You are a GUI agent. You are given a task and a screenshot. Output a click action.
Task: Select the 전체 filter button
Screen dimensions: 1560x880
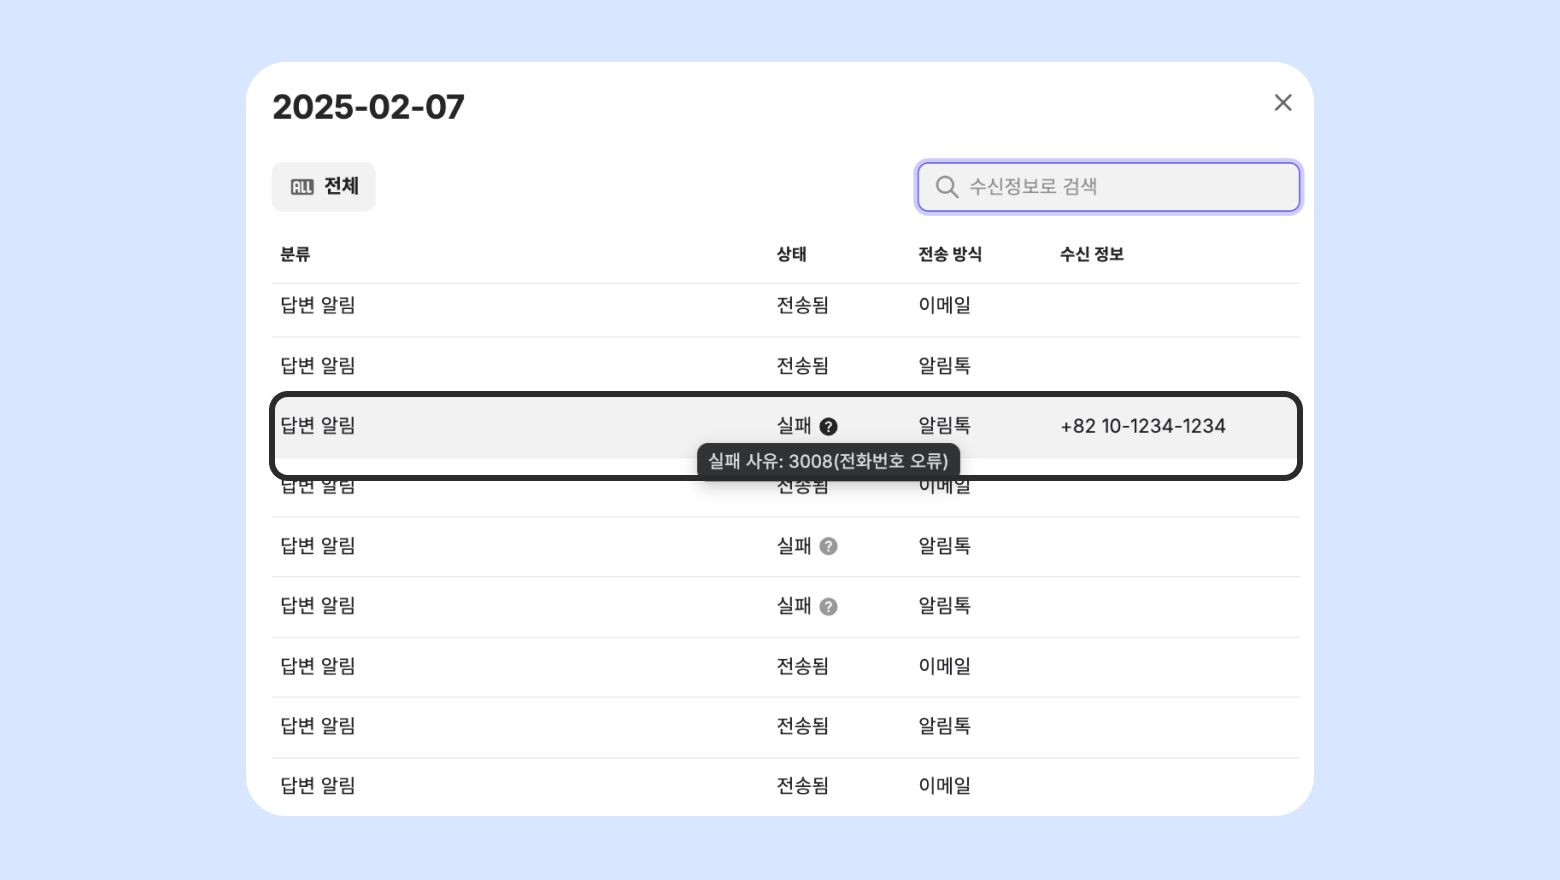[324, 187]
